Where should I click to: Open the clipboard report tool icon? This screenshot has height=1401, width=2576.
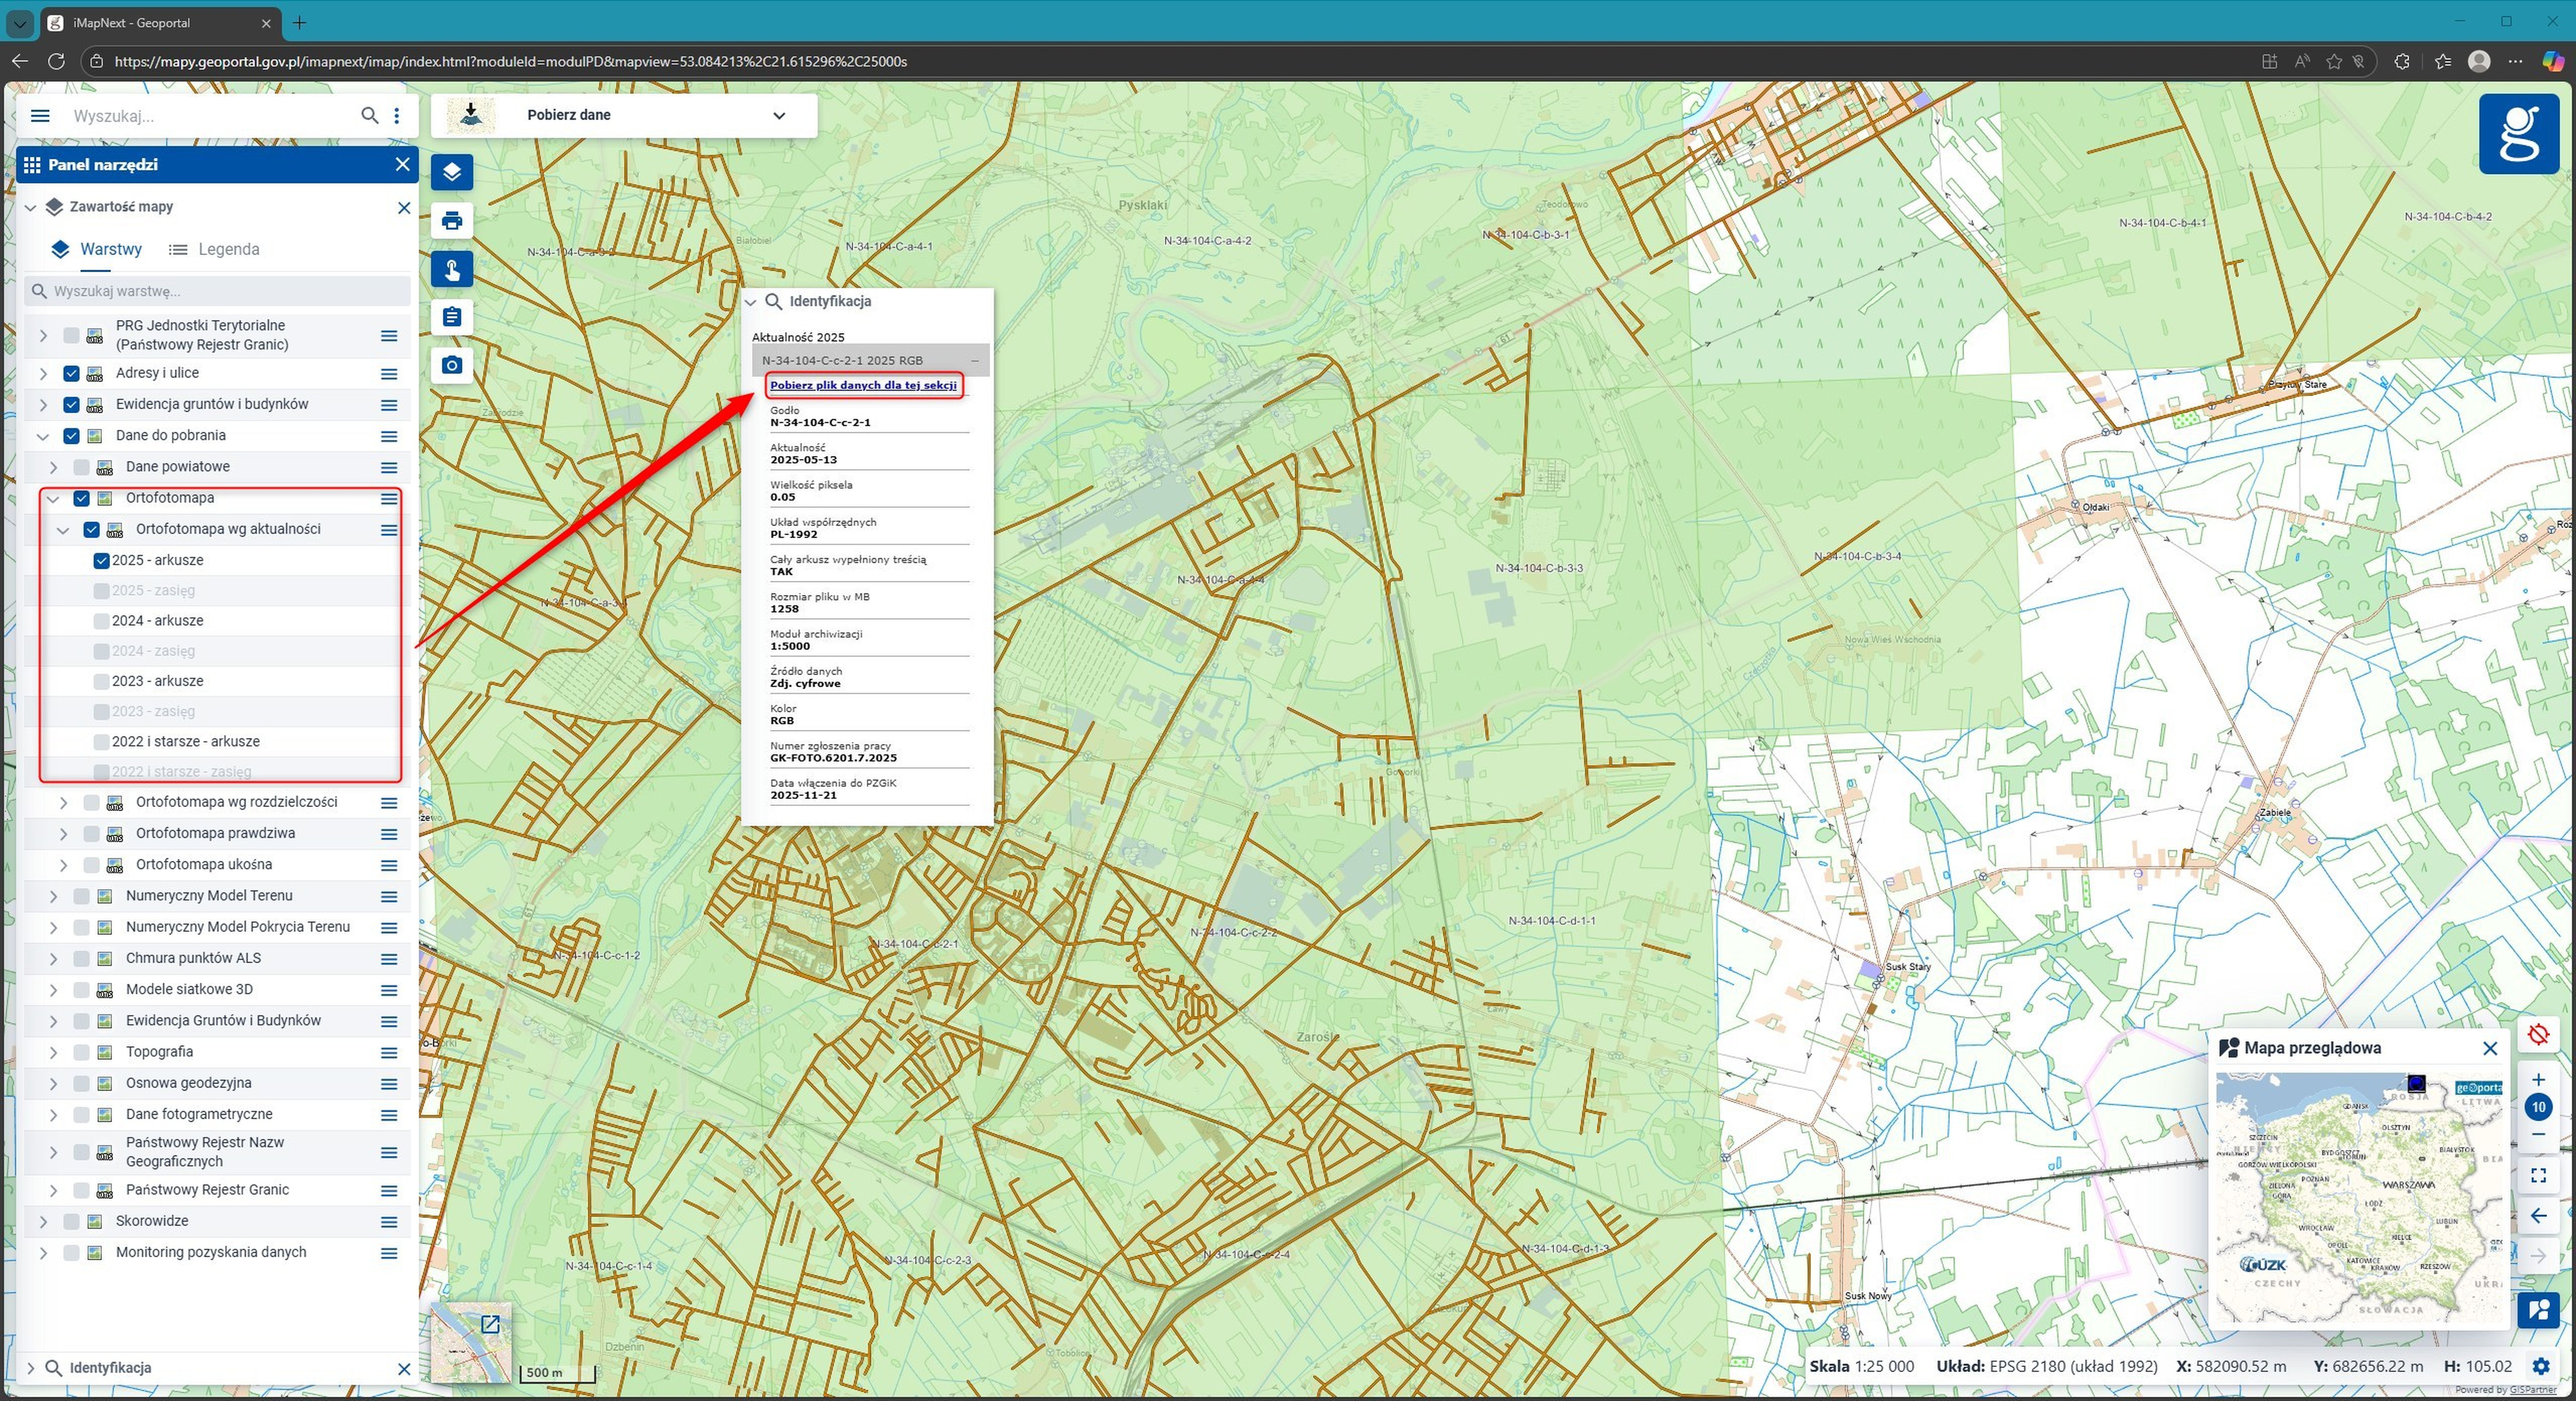point(452,317)
